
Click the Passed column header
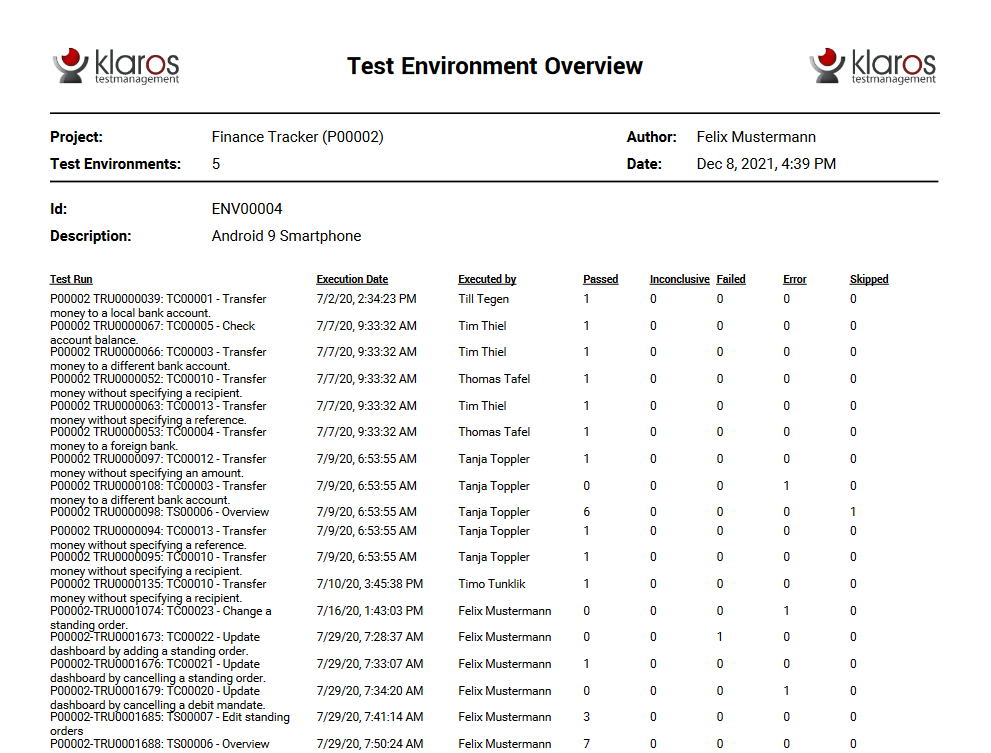(x=600, y=280)
